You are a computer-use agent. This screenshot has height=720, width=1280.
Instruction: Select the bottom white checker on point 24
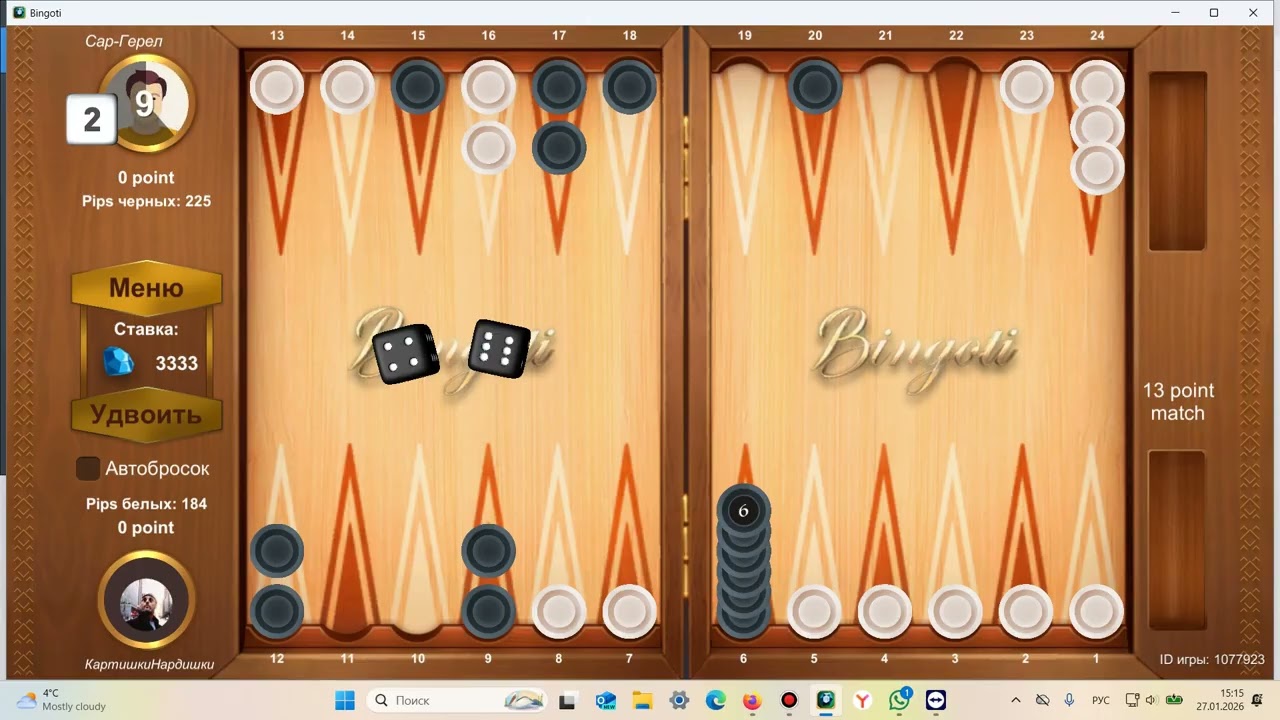click(x=1097, y=167)
